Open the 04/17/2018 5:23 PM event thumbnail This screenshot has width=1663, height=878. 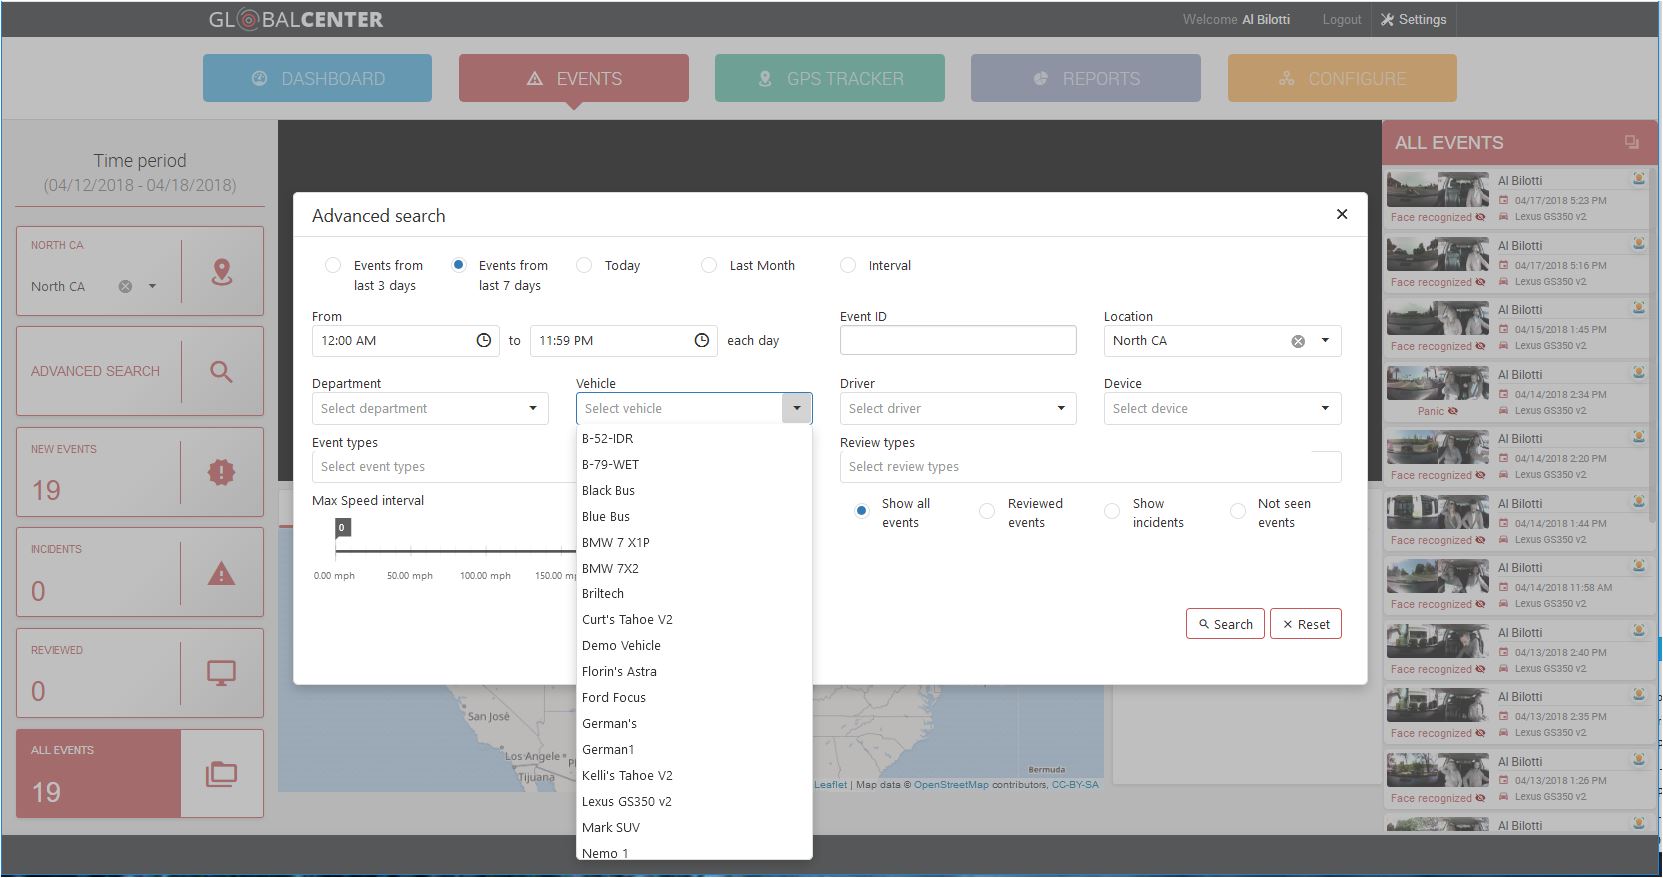pos(1437,190)
